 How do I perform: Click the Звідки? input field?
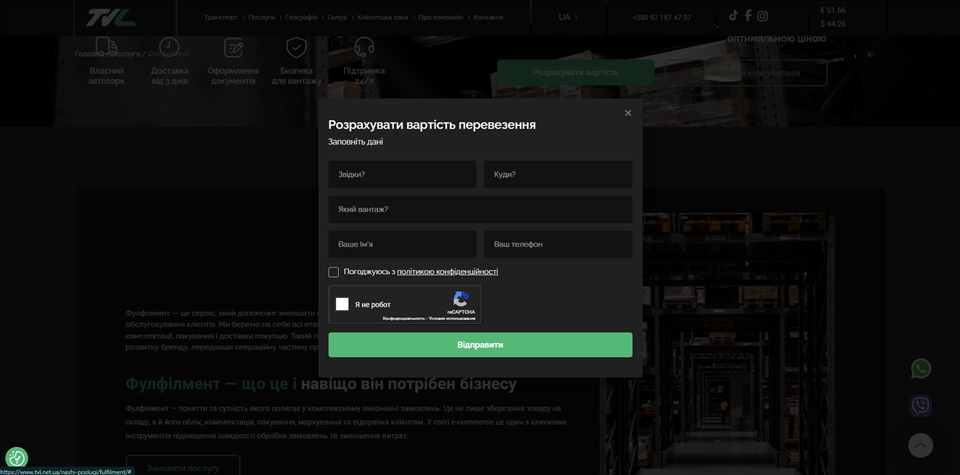(402, 174)
